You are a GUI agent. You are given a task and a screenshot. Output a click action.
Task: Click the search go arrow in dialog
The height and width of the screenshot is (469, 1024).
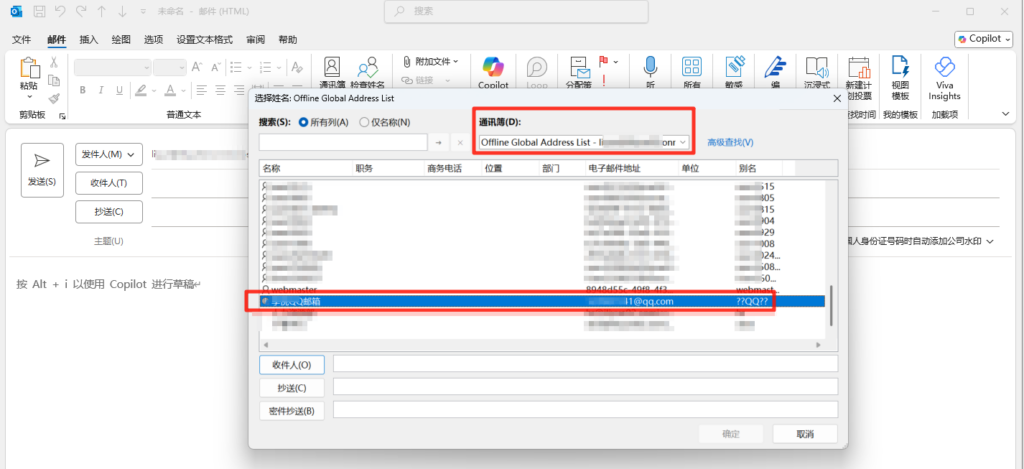[438, 143]
